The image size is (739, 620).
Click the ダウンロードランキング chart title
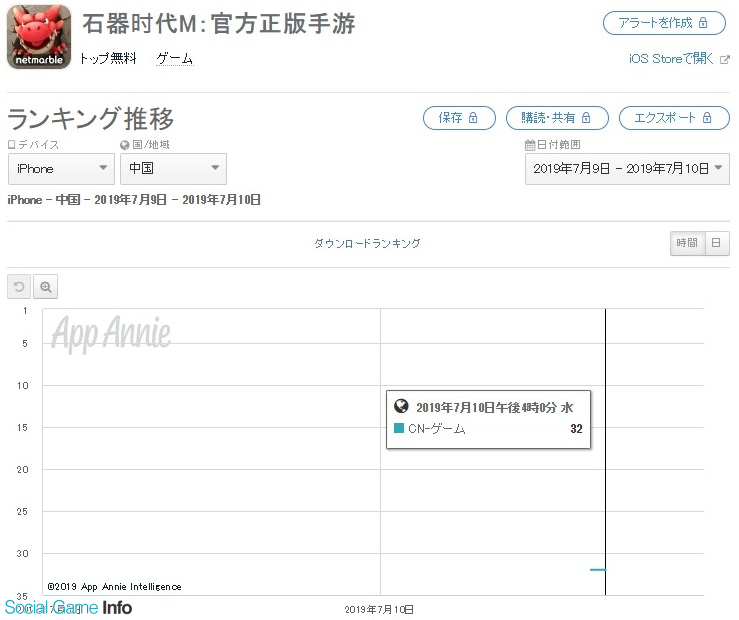coord(367,244)
